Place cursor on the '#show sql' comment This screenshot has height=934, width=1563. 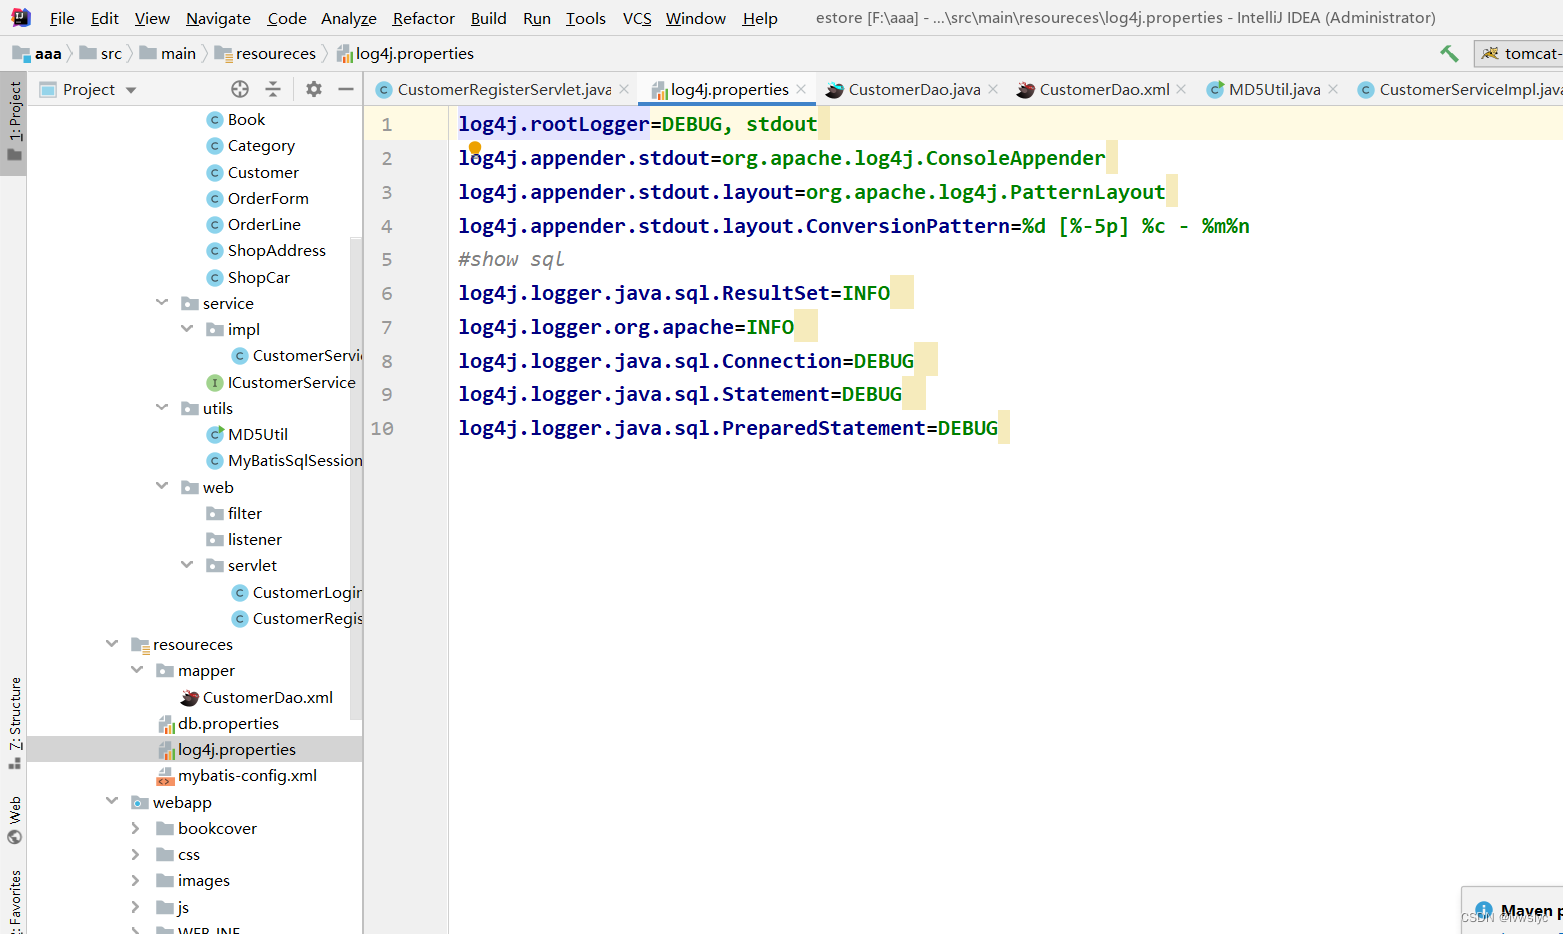click(x=511, y=259)
